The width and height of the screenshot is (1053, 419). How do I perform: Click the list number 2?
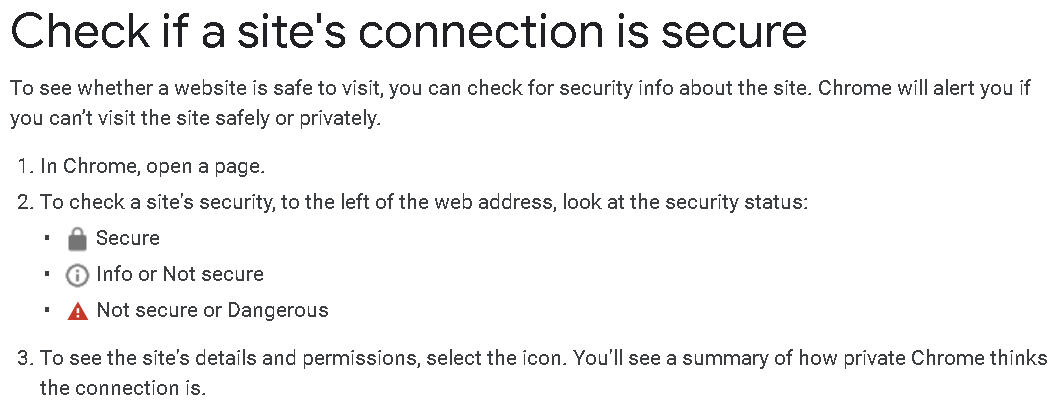23,202
